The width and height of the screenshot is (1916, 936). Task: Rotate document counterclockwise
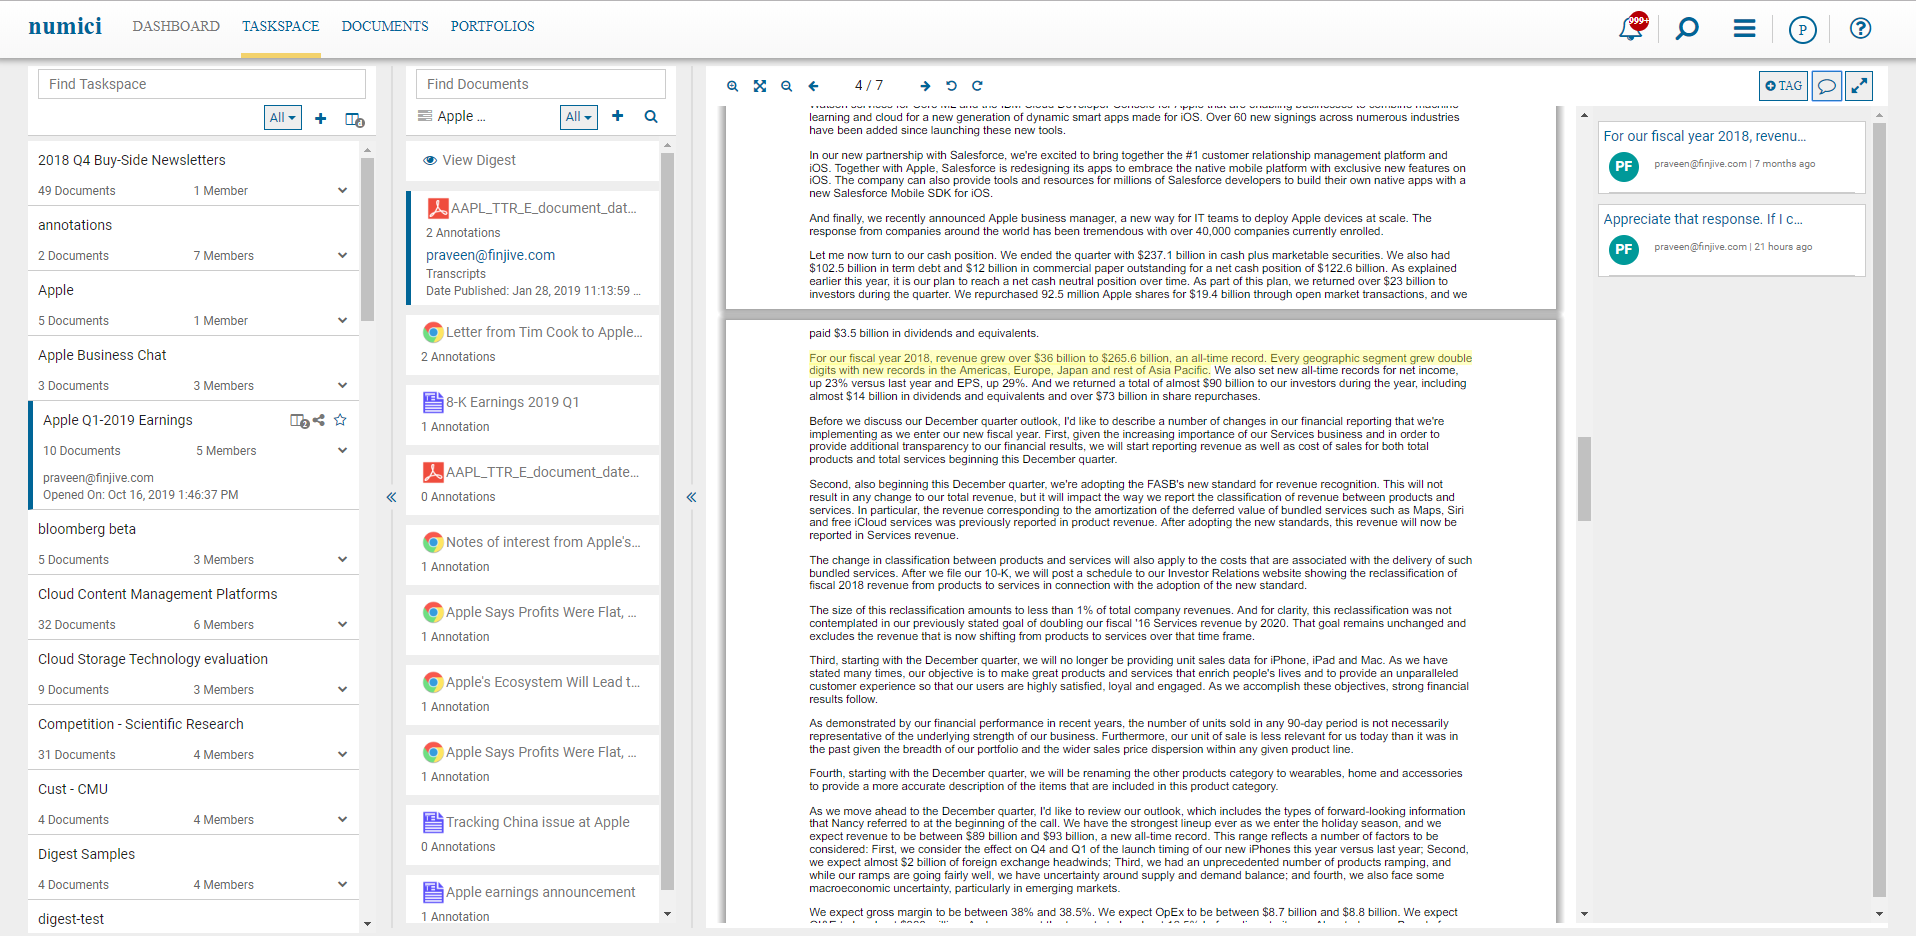coord(951,86)
